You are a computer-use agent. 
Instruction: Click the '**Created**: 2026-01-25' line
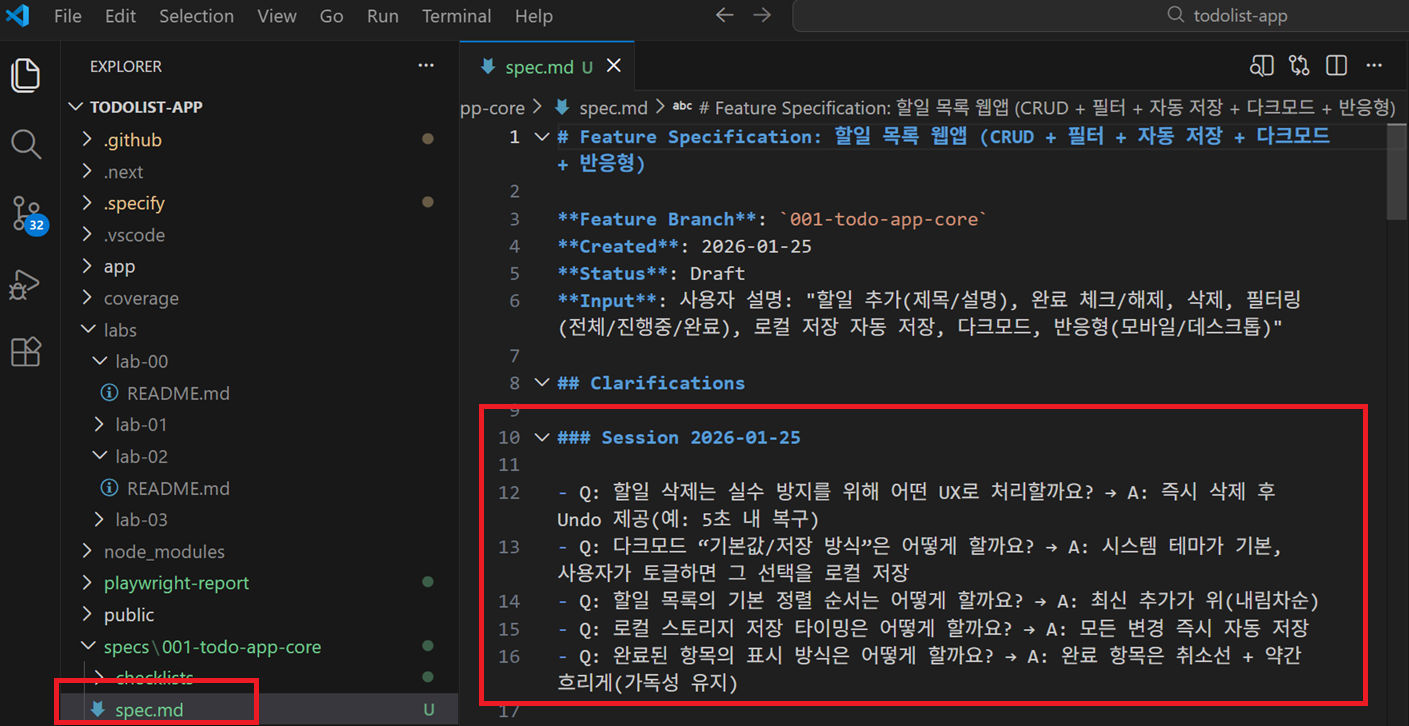pos(684,246)
